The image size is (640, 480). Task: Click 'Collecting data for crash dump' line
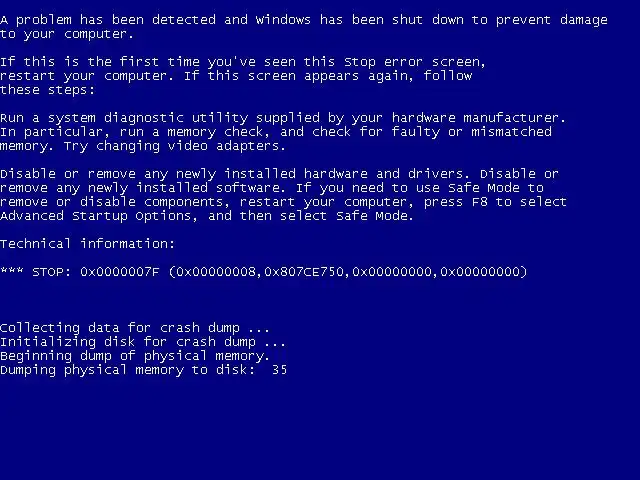pos(135,328)
